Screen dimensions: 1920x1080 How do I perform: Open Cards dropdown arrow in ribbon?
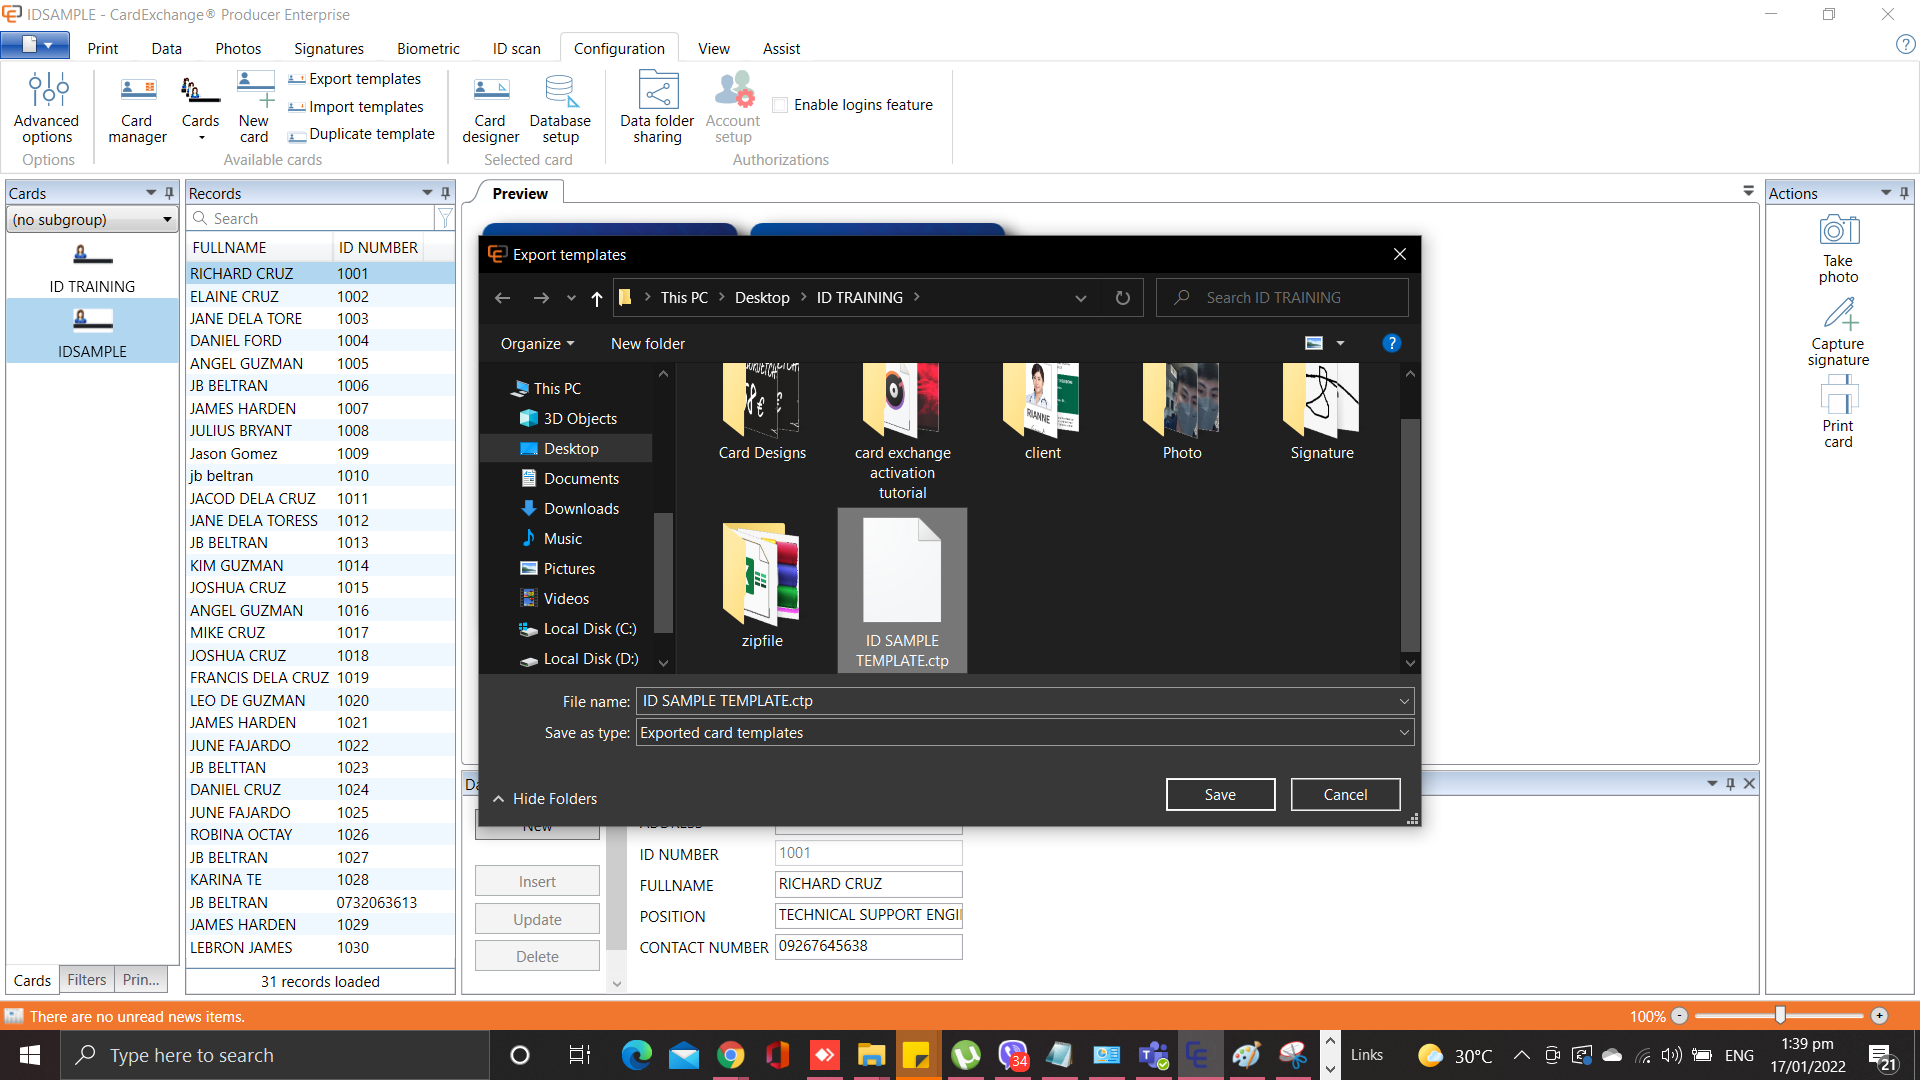pyautogui.click(x=201, y=138)
